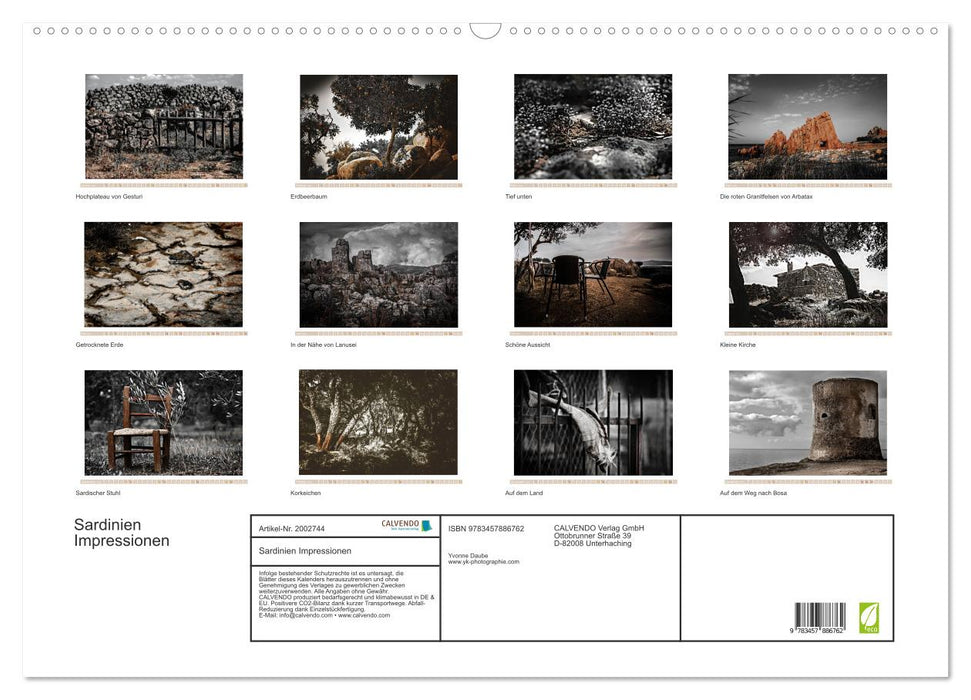Image resolution: width=971 pixels, height=700 pixels.
Task: Open the Schöne Aussicht chairs photo
Action: (x=593, y=275)
